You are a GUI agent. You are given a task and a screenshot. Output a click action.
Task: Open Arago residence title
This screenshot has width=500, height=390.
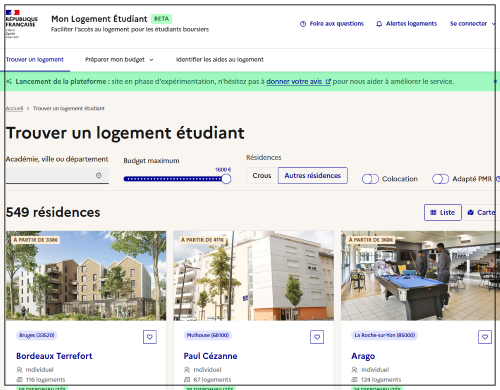point(363,356)
